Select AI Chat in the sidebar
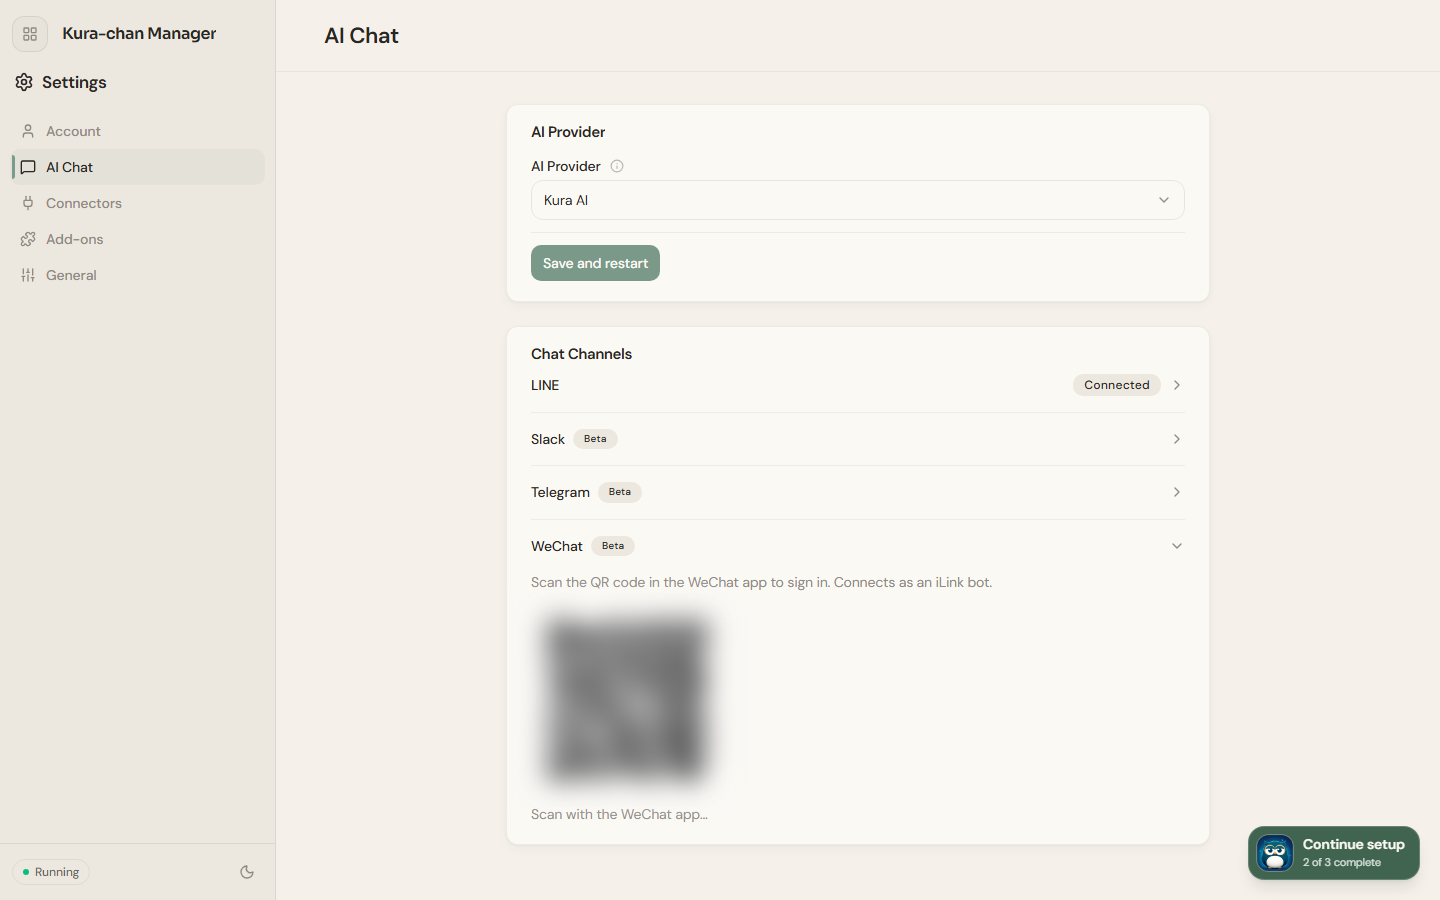1440x900 pixels. pyautogui.click(x=138, y=167)
